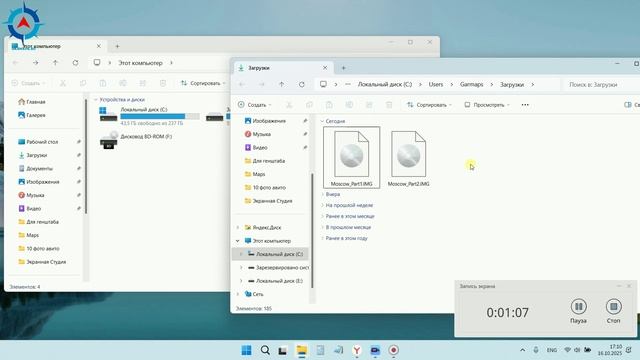Click Back arrow in Загрузки window
Screen dimensions: 640x360
[x=242, y=84]
